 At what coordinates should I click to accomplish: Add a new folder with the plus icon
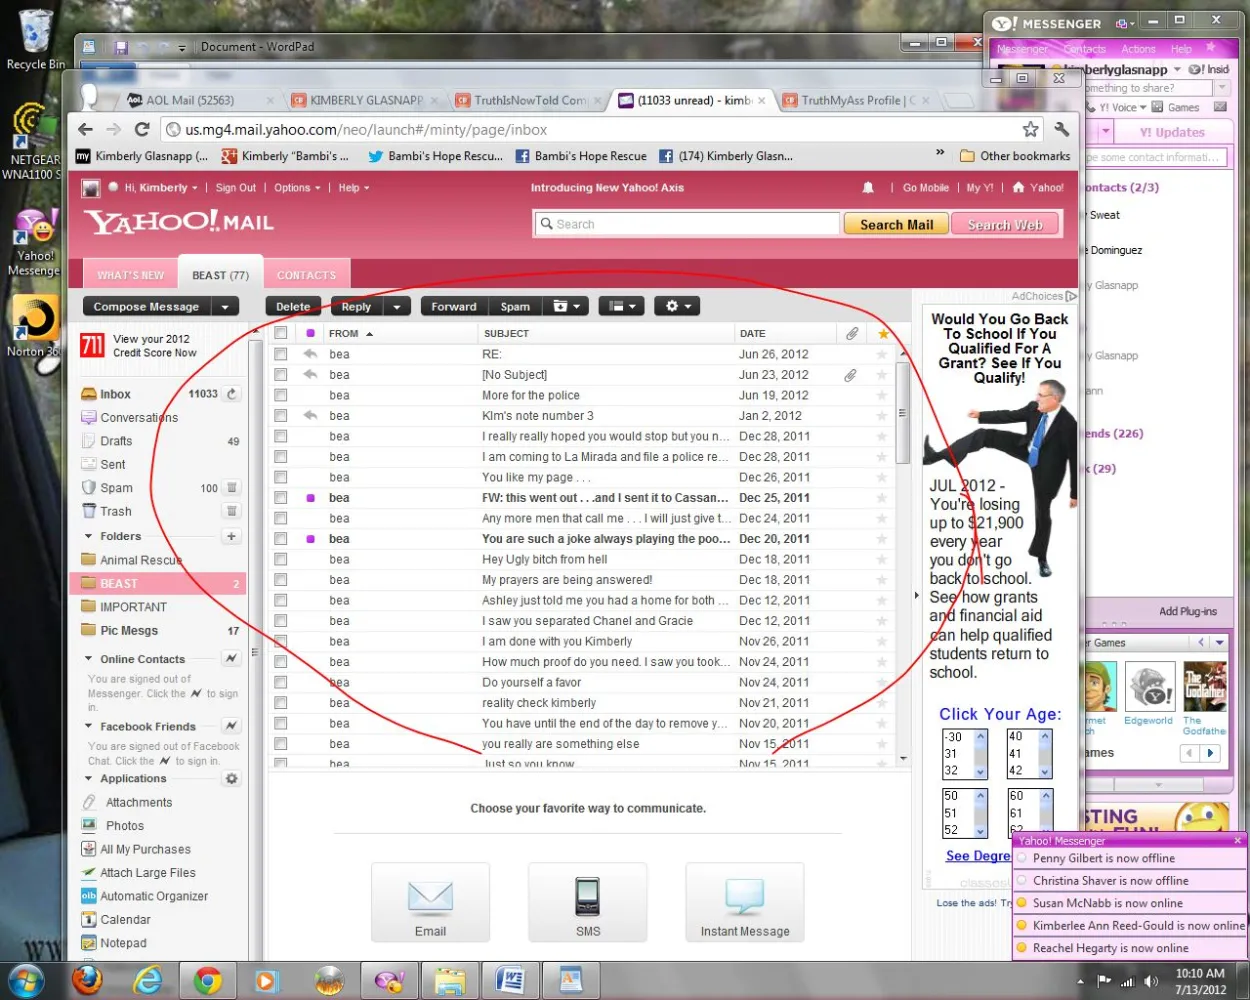click(x=232, y=537)
